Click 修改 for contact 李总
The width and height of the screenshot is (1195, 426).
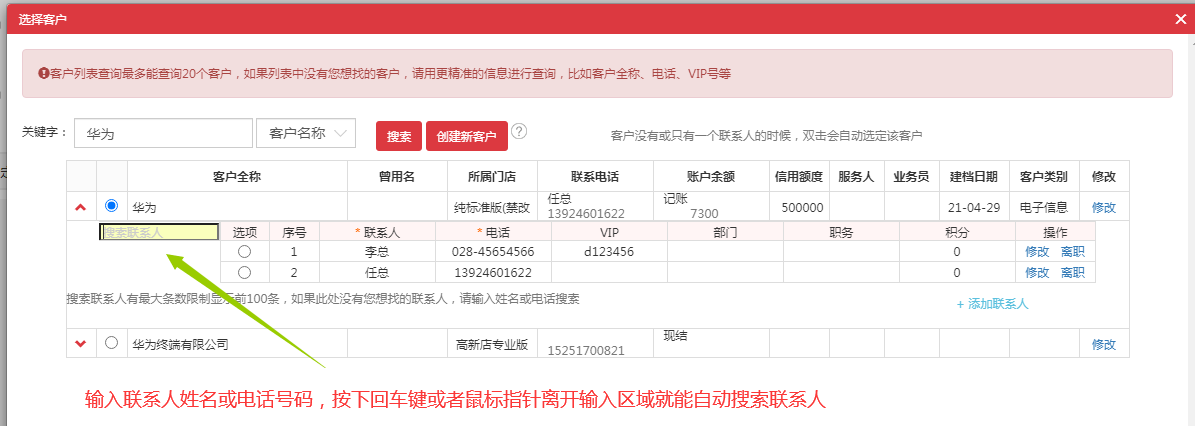(1037, 251)
